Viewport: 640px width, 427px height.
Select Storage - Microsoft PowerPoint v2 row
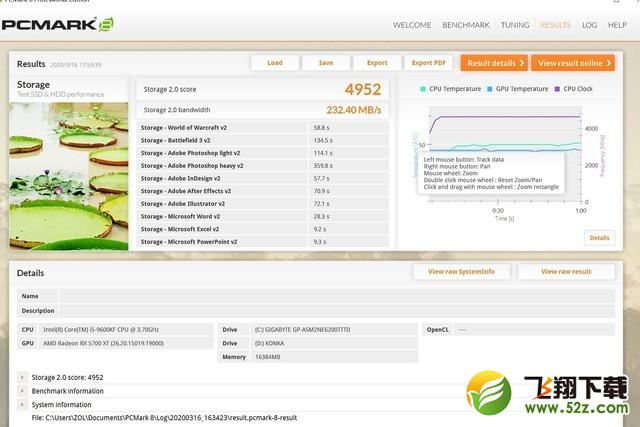tap(263, 242)
